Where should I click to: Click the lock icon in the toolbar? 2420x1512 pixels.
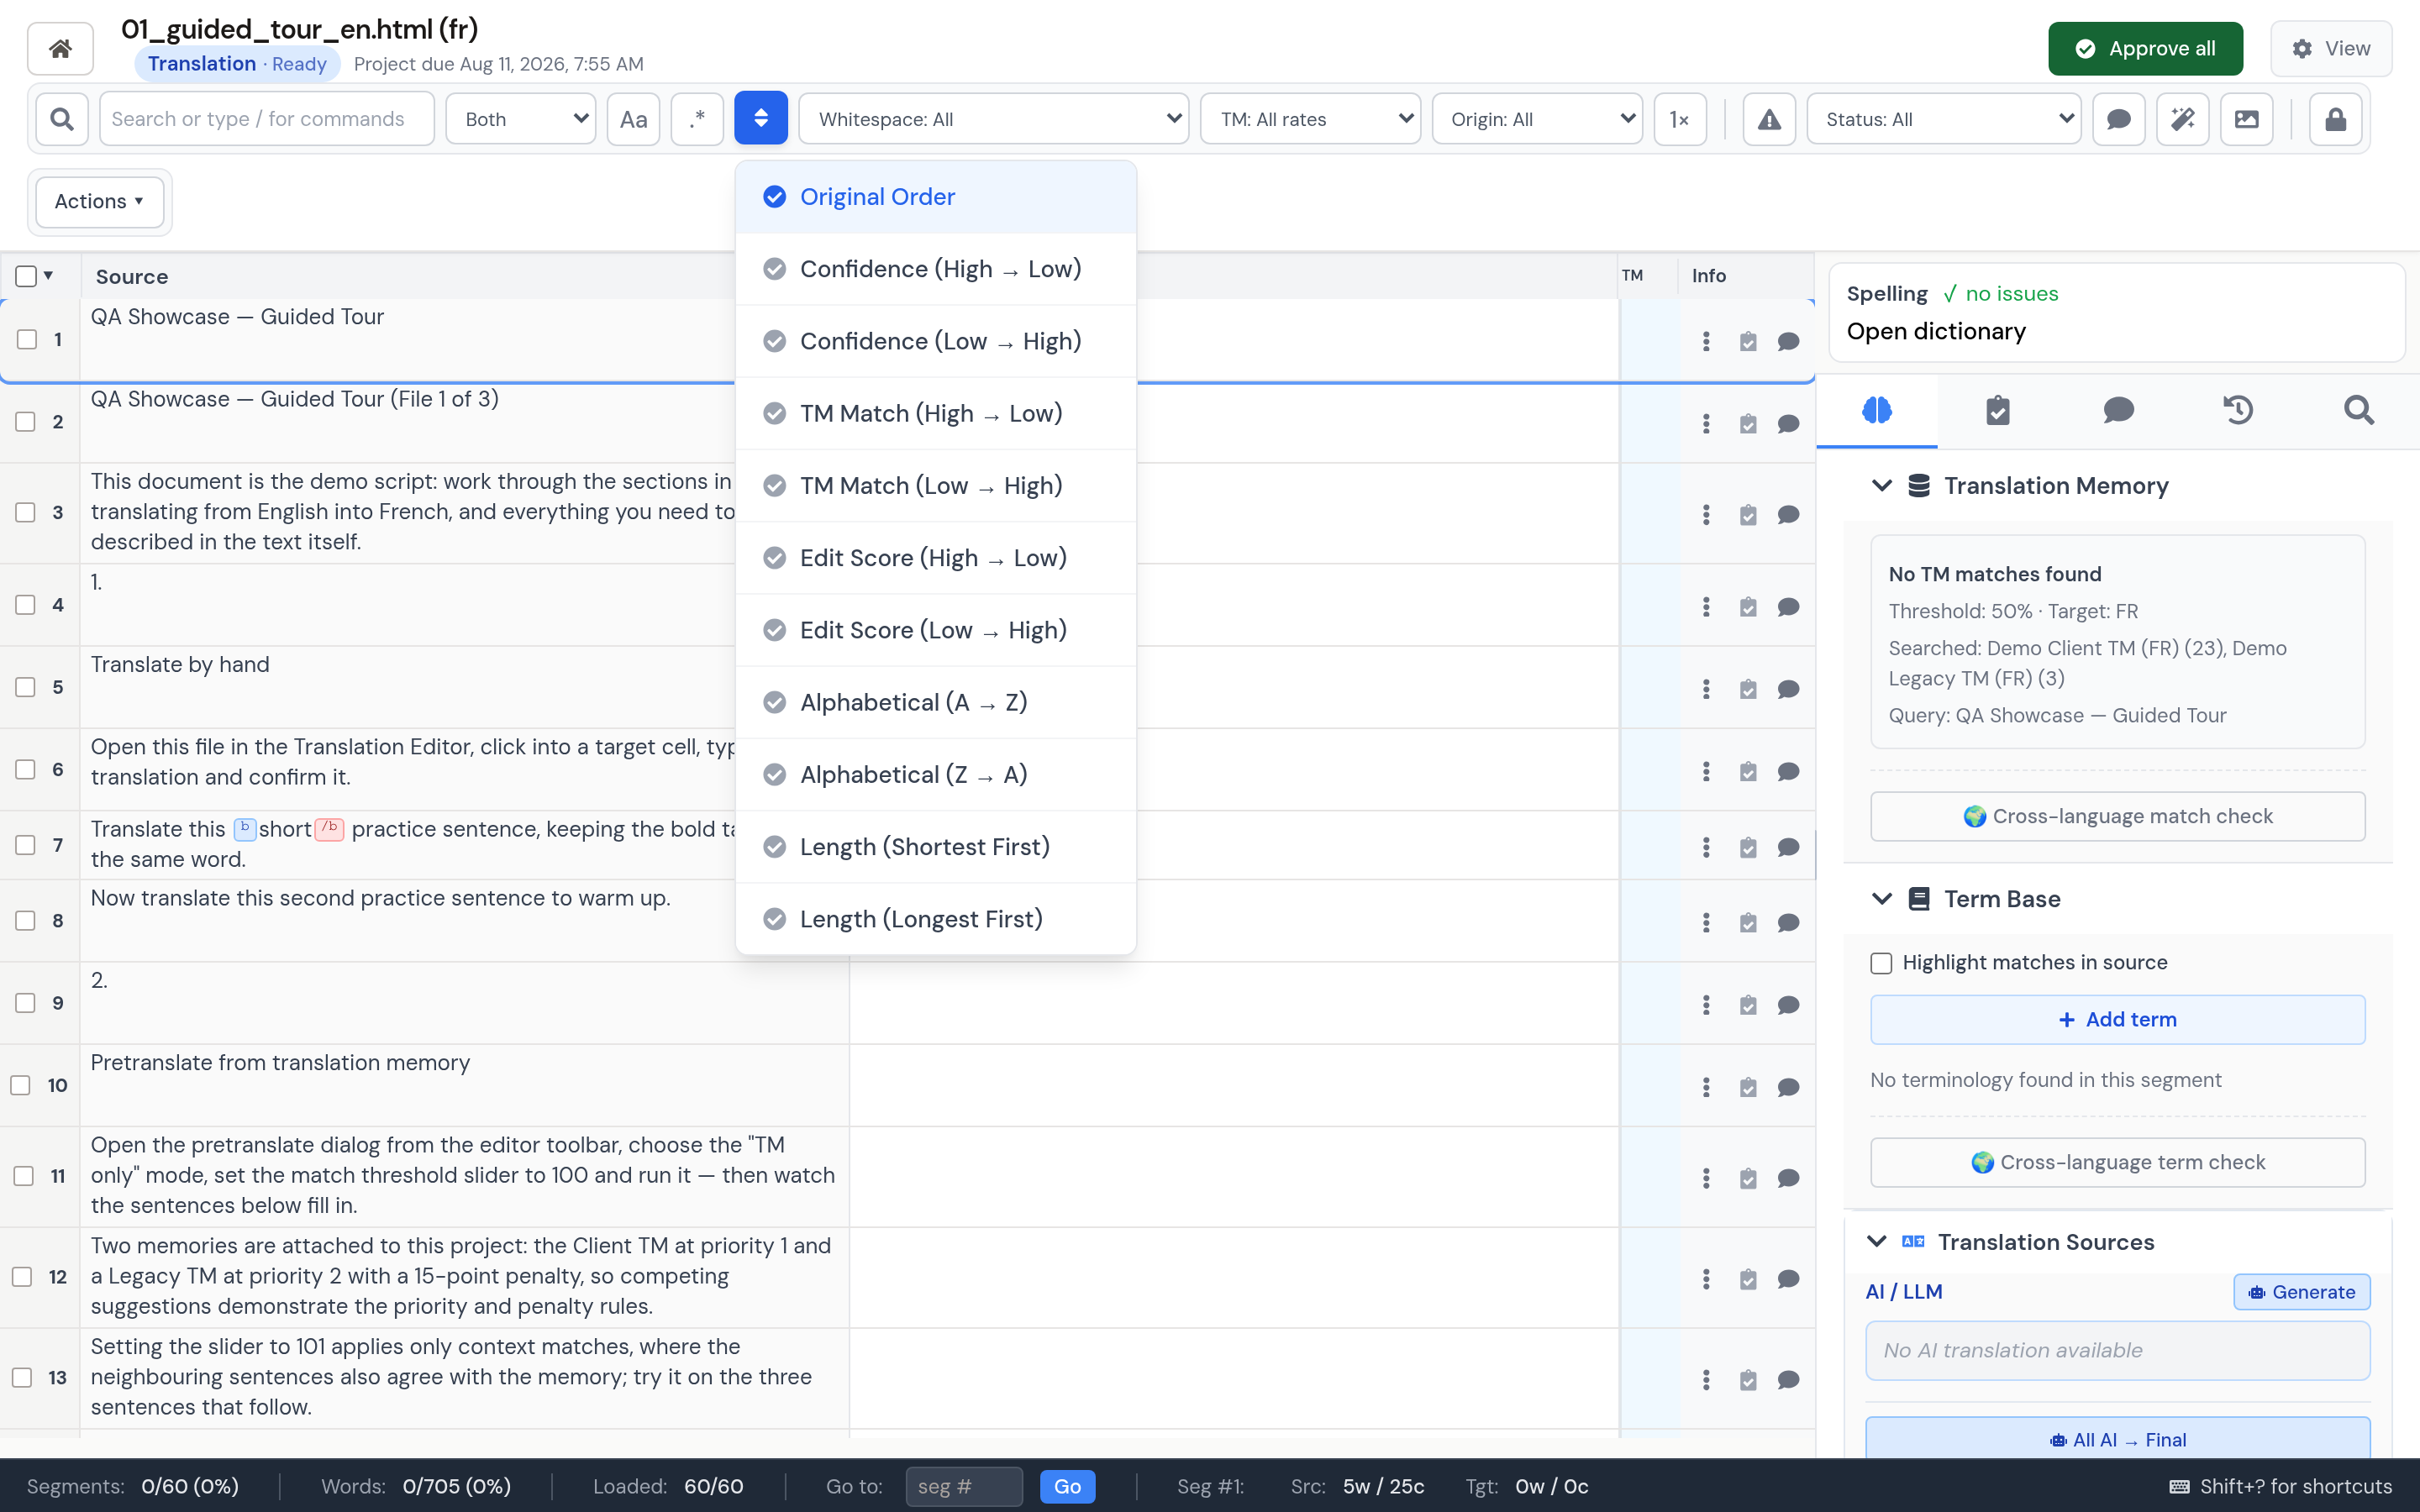pyautogui.click(x=2335, y=119)
